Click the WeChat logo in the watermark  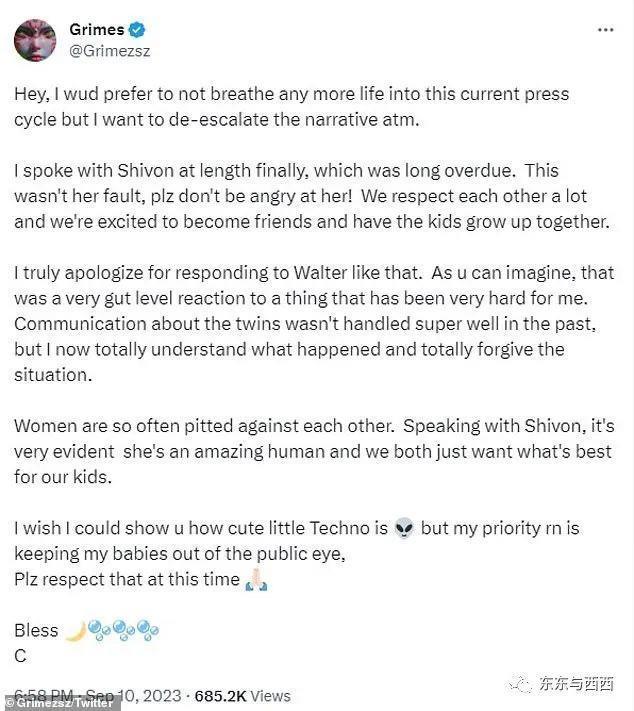pos(521,684)
